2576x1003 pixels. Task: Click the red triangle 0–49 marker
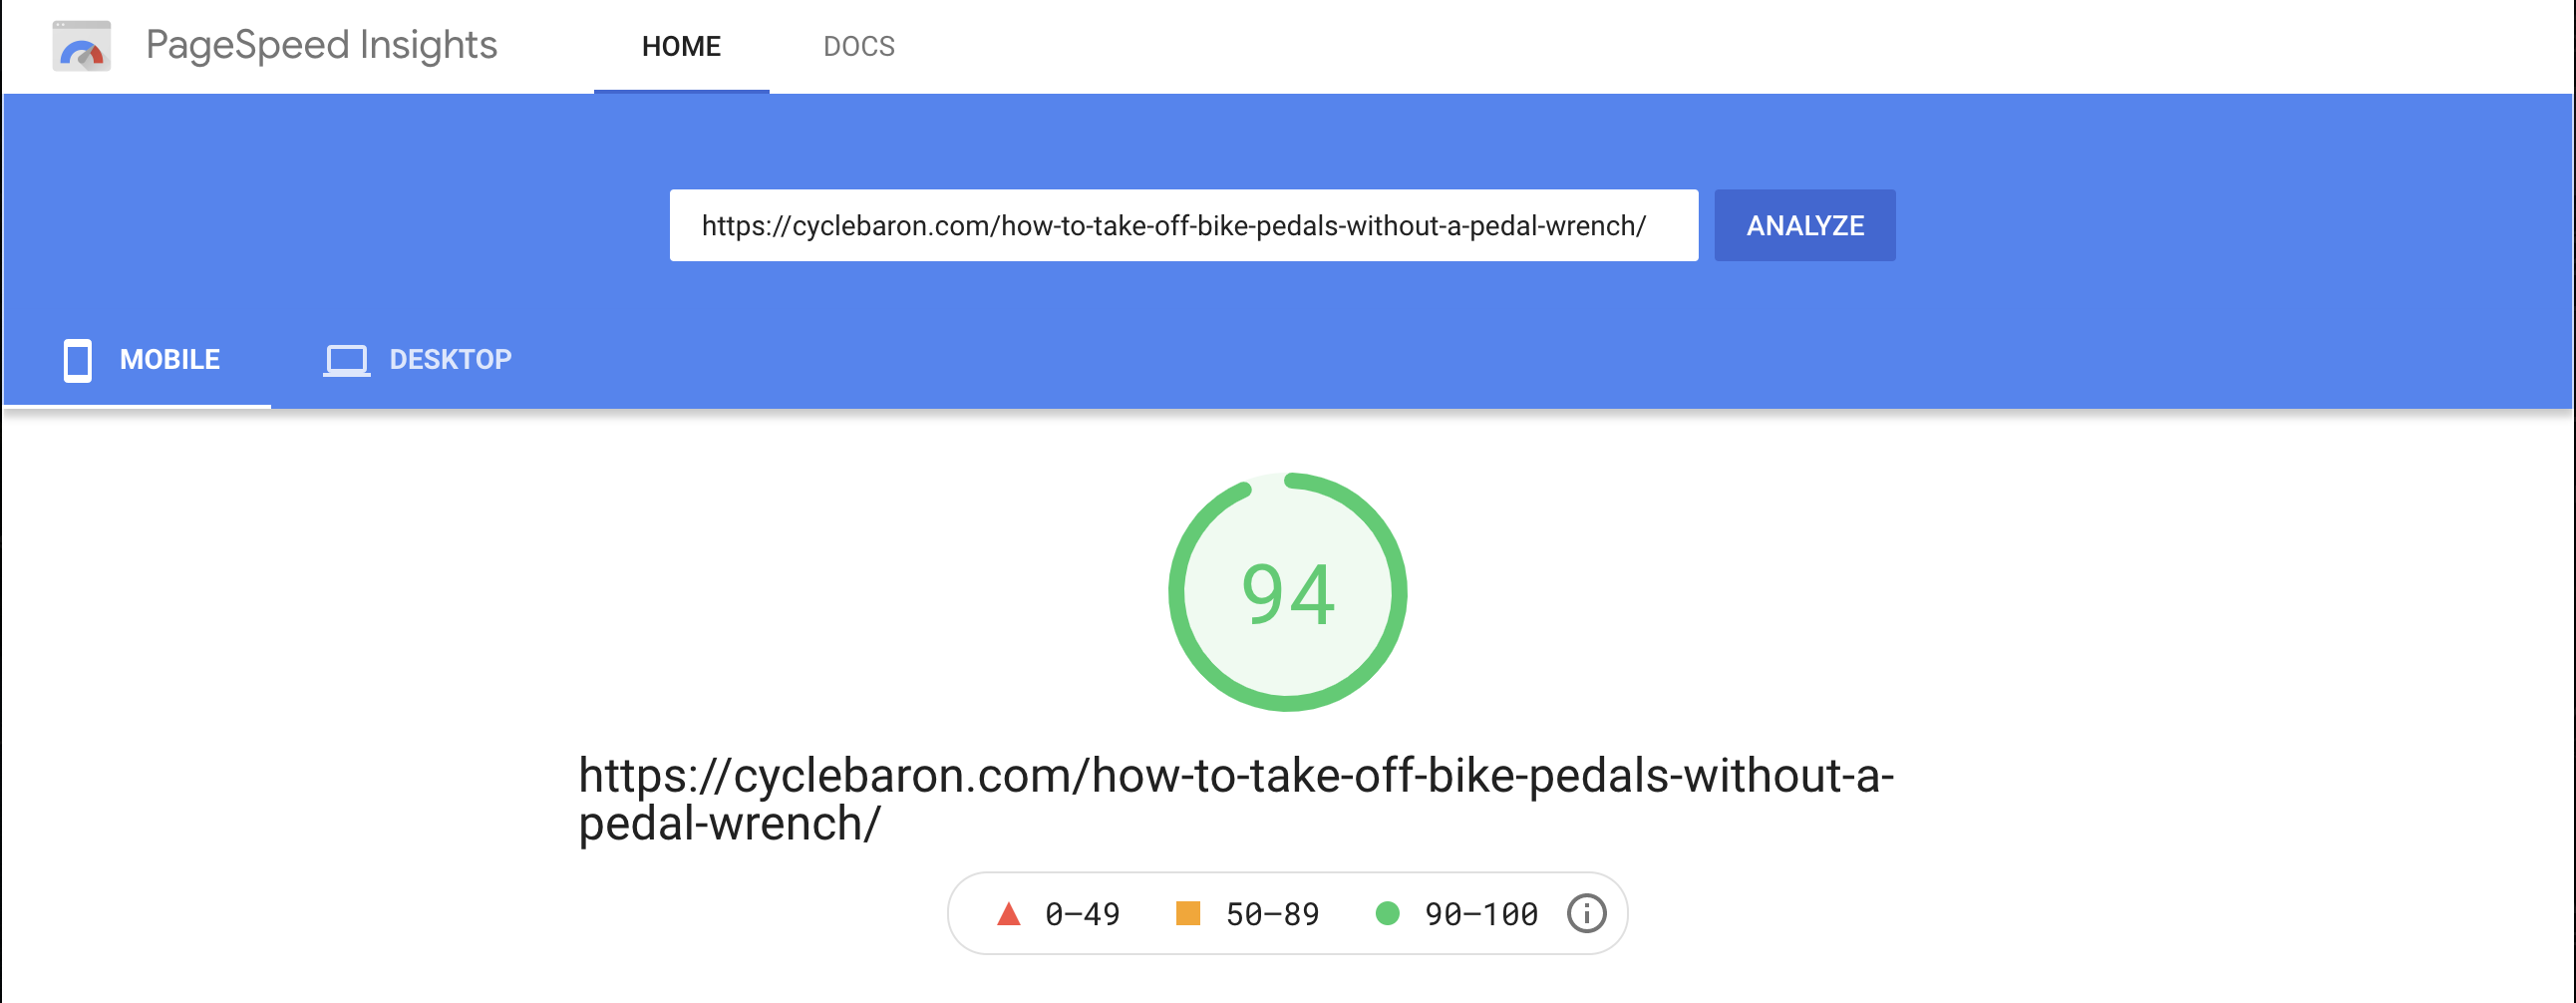tap(1009, 913)
